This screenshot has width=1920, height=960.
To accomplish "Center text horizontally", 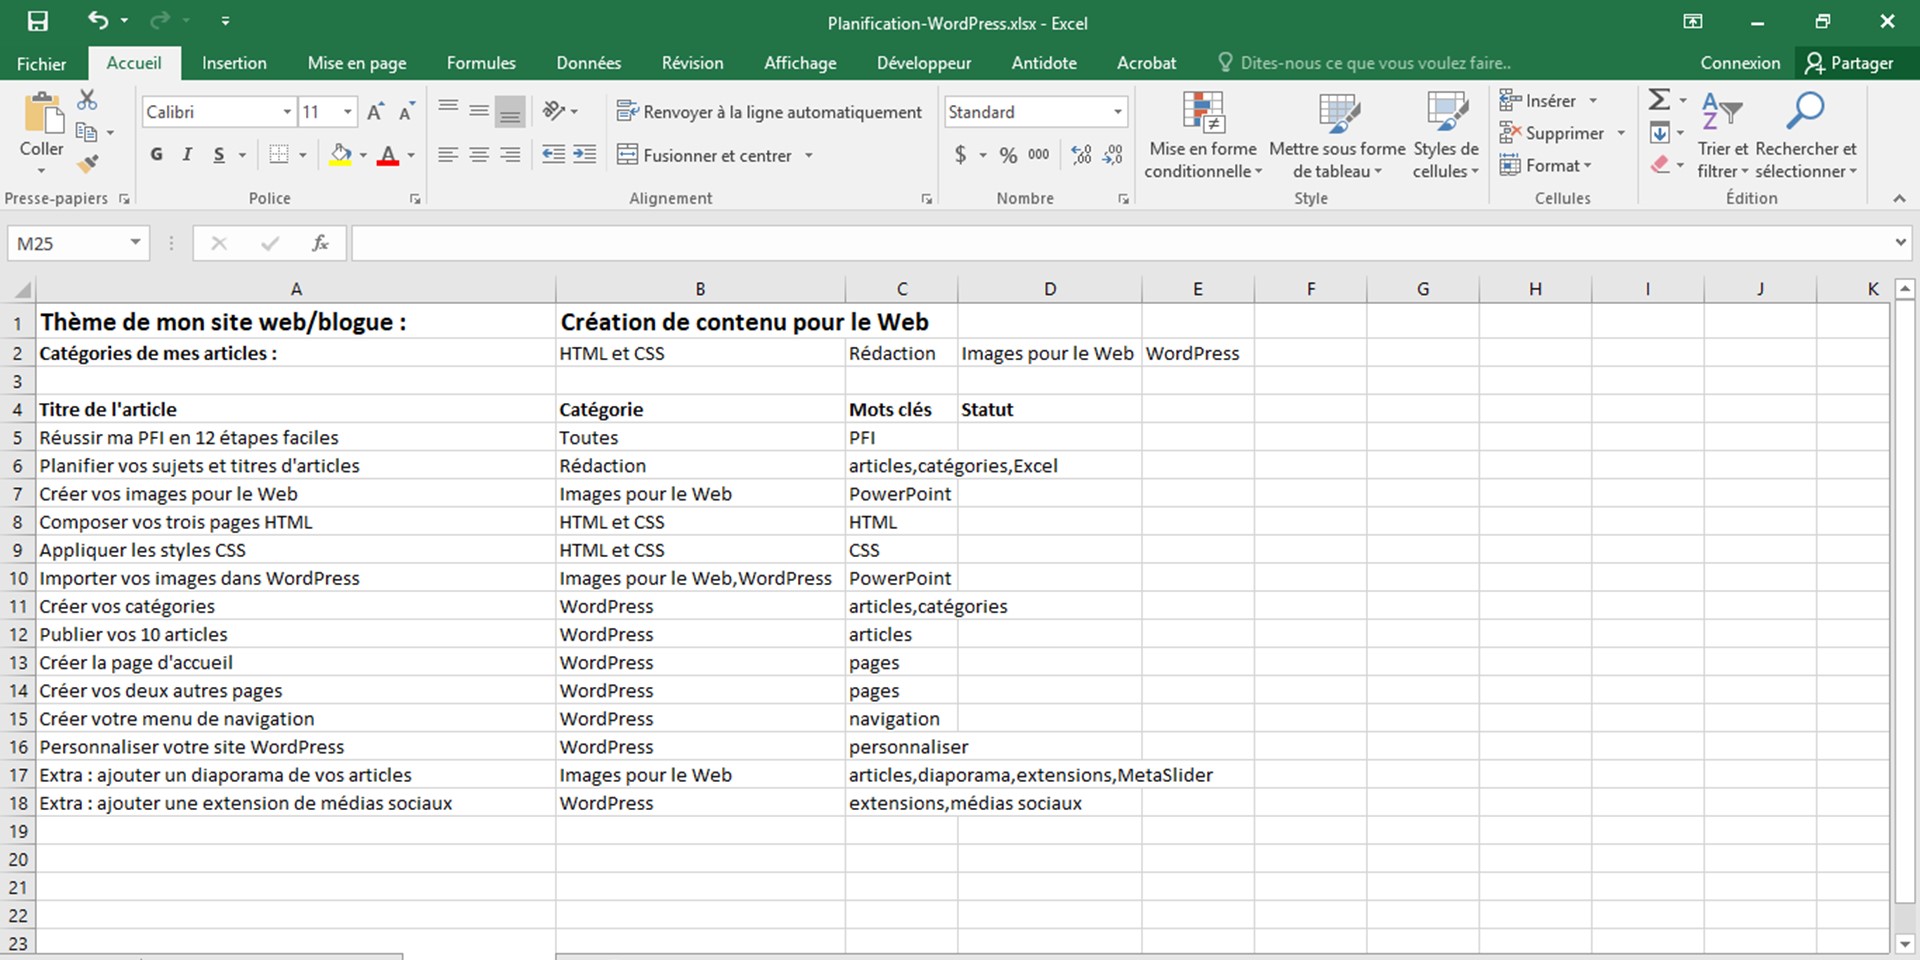I will [480, 155].
